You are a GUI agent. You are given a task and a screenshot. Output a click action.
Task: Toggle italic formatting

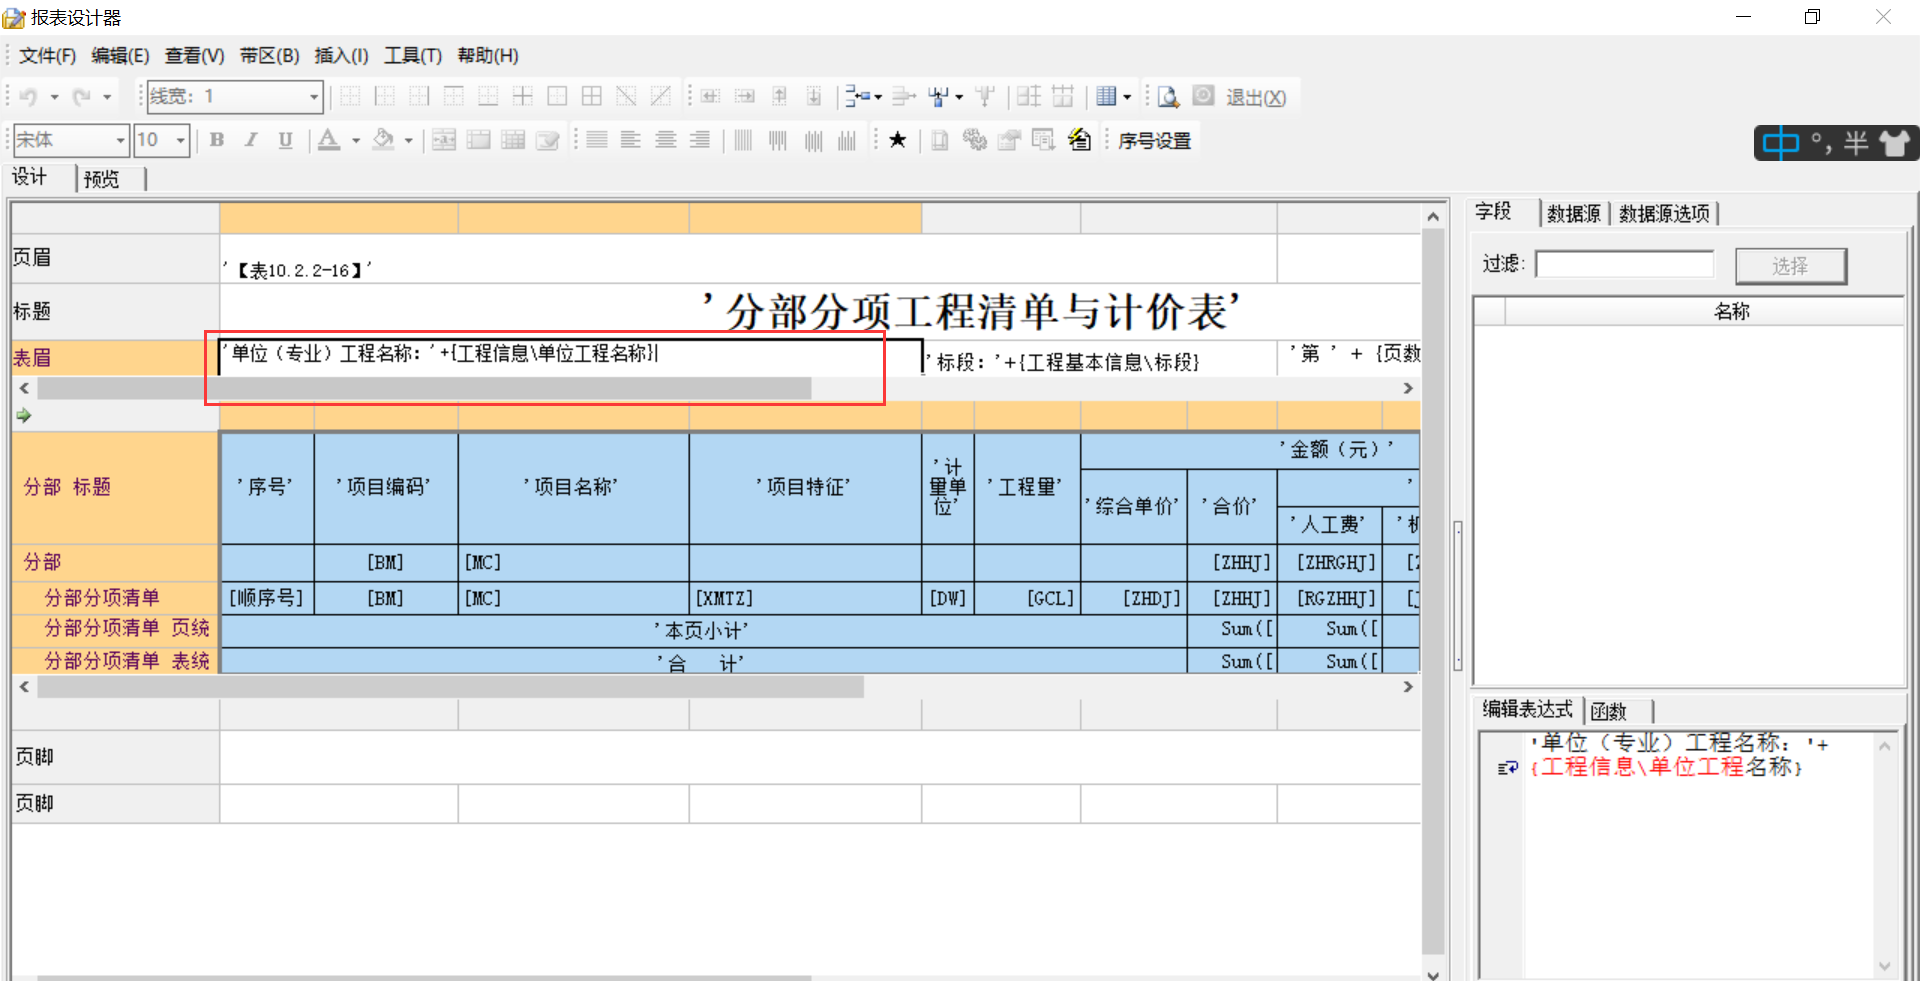pos(251,140)
